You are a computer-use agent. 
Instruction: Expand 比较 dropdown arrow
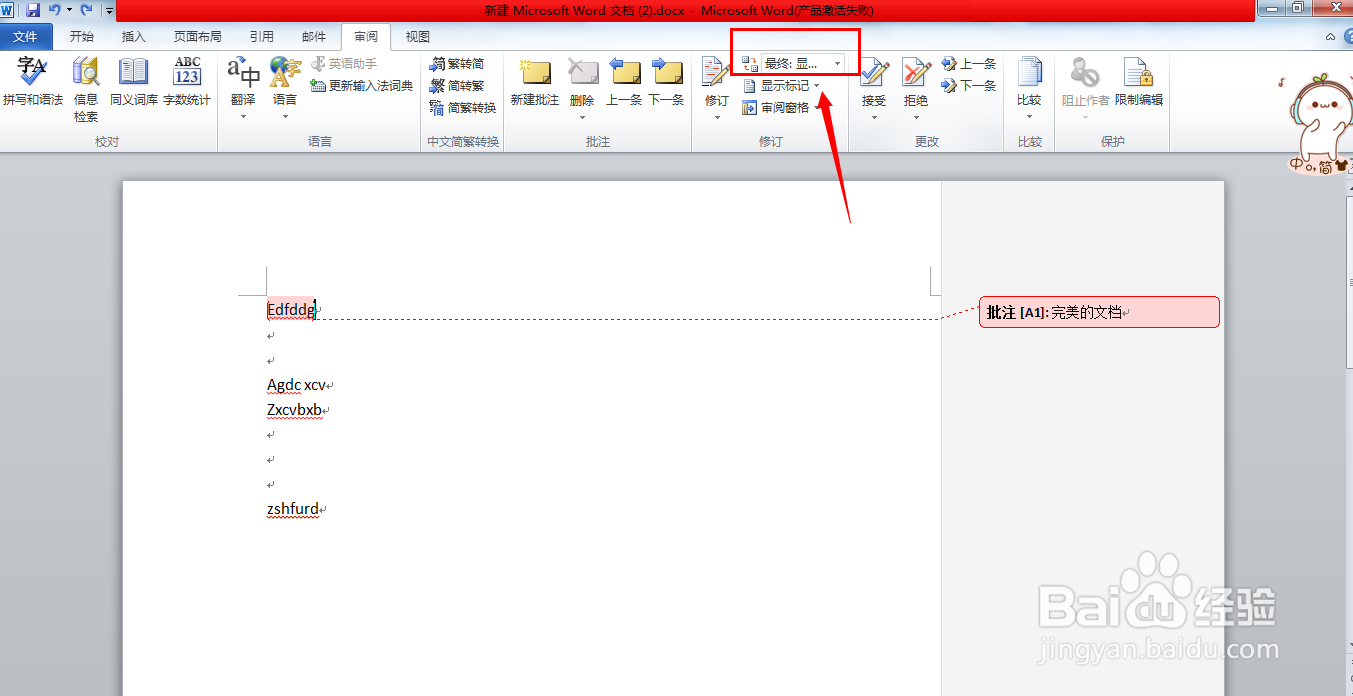[x=1029, y=117]
